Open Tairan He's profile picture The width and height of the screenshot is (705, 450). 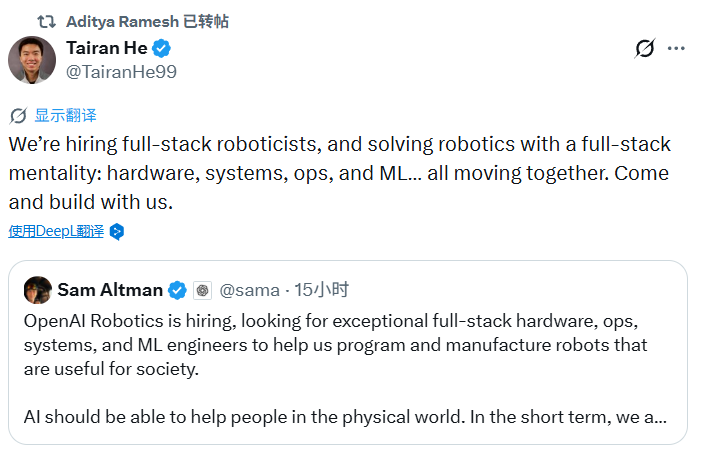[x=32, y=60]
